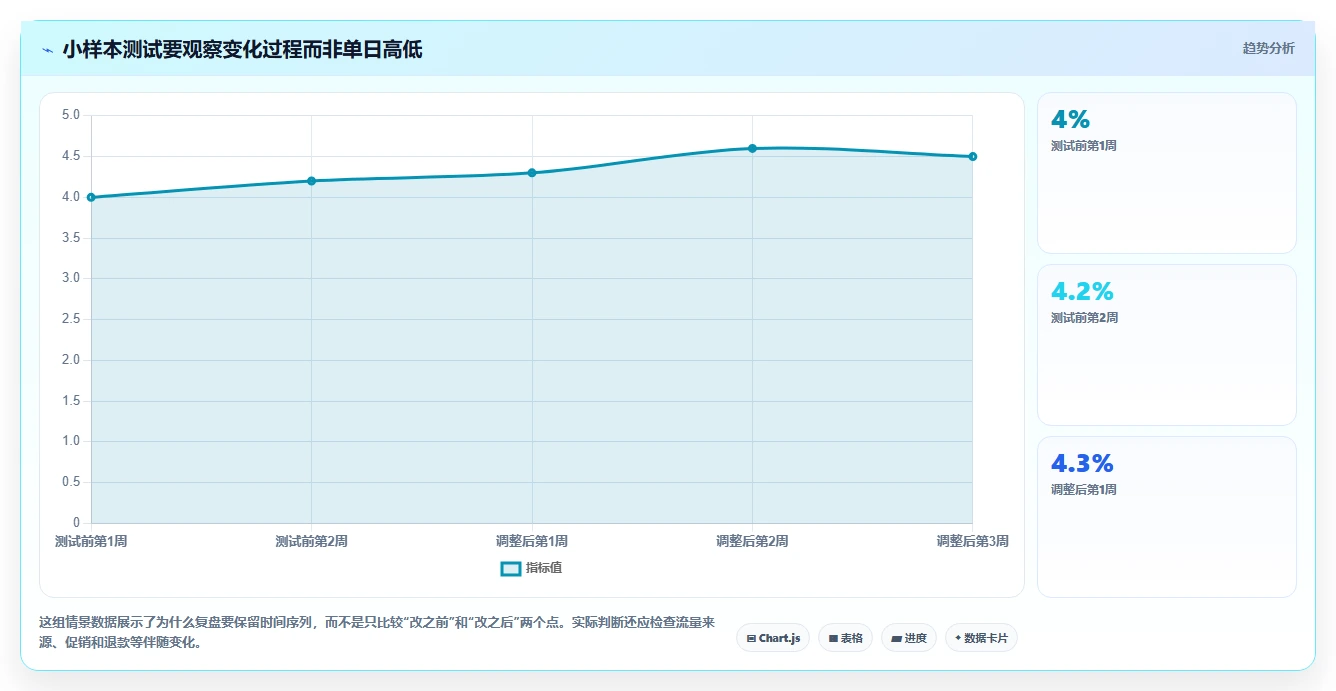Click x-axis label 测试前第2周
This screenshot has height=691, width=1336.
point(311,541)
